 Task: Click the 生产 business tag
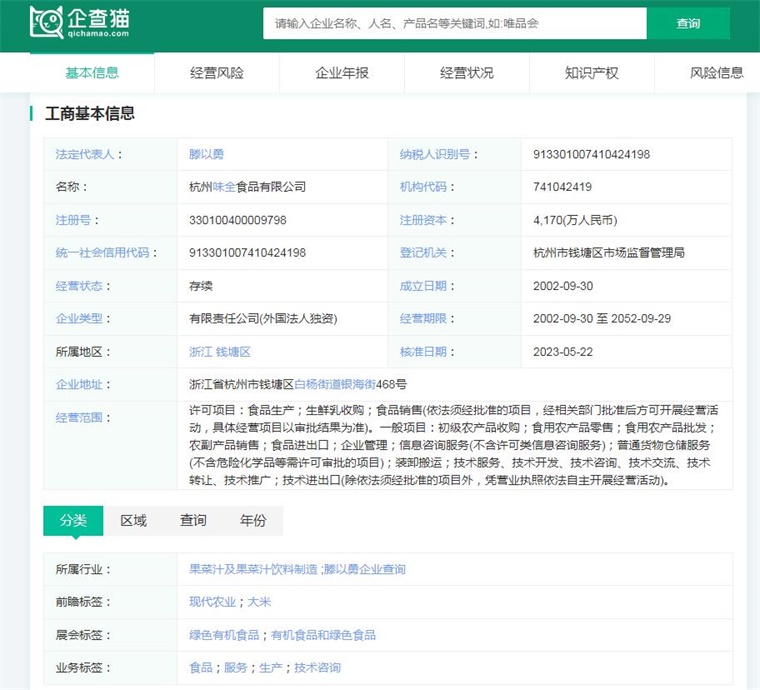point(270,668)
